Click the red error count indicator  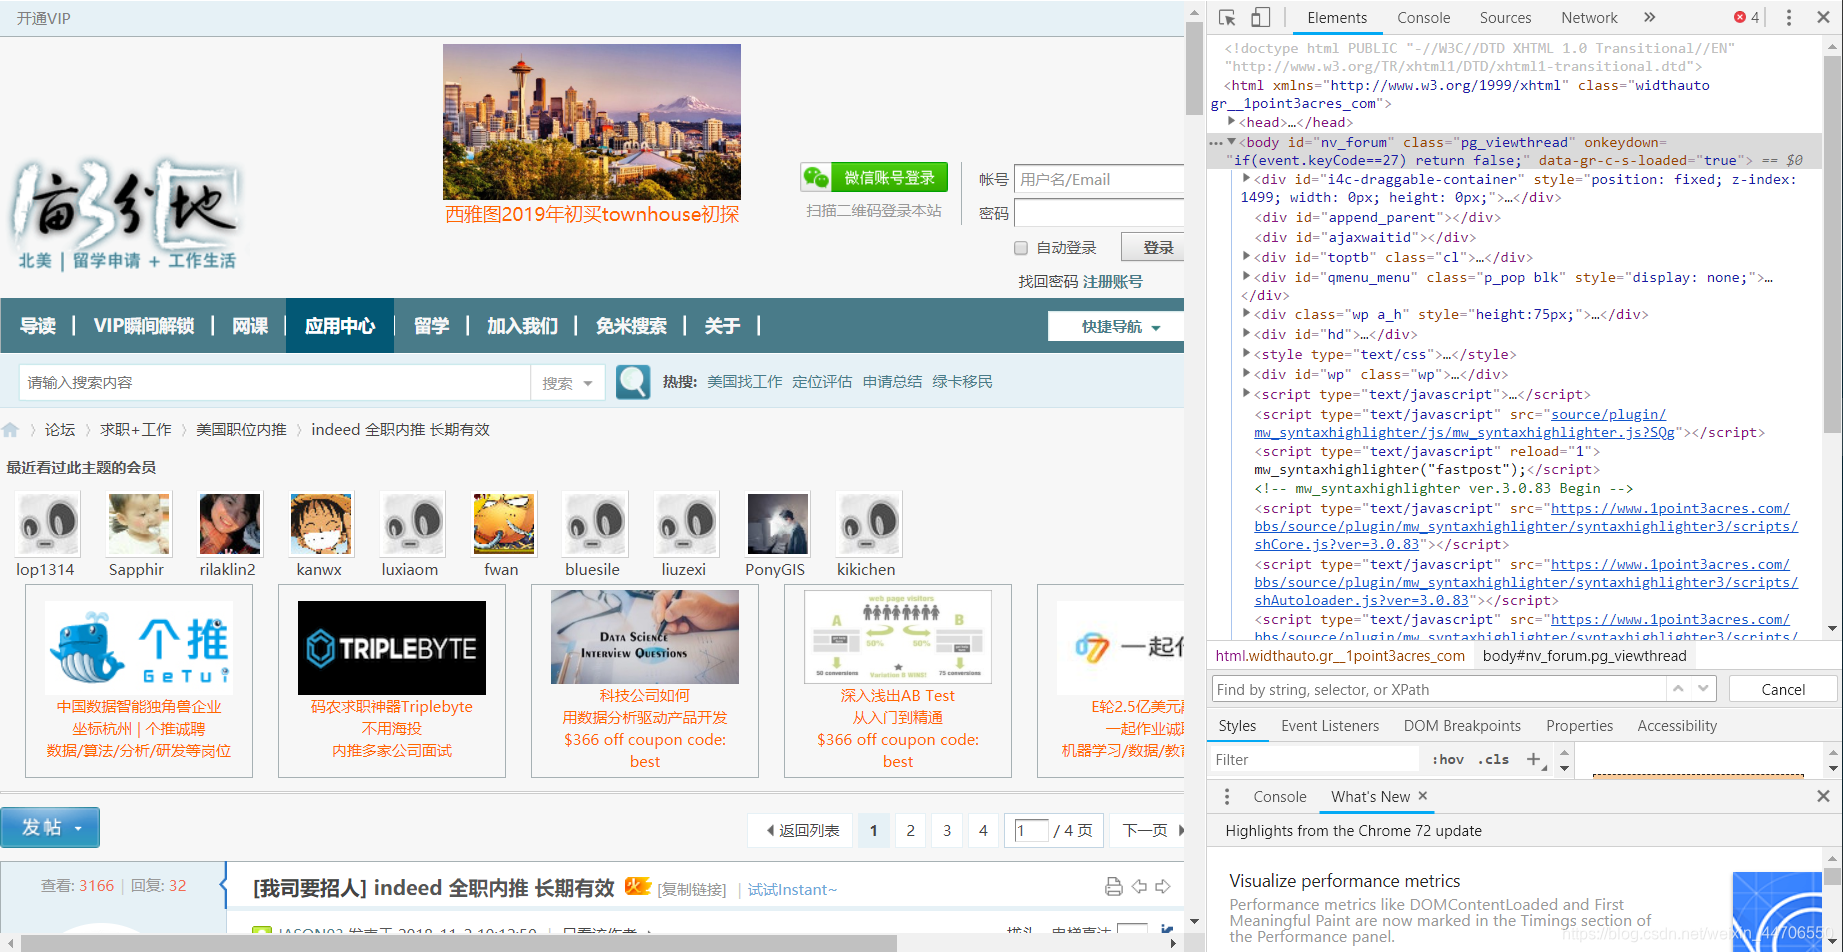tap(1747, 17)
